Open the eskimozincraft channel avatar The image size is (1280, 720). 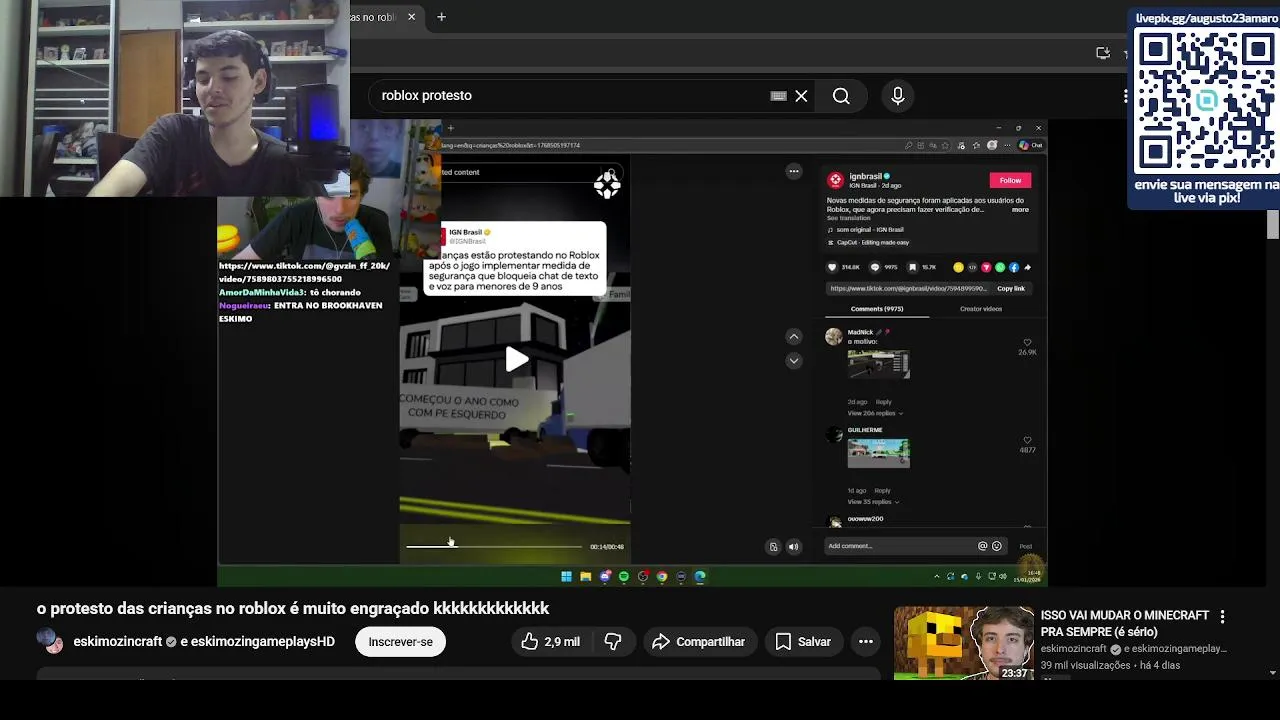[51, 641]
